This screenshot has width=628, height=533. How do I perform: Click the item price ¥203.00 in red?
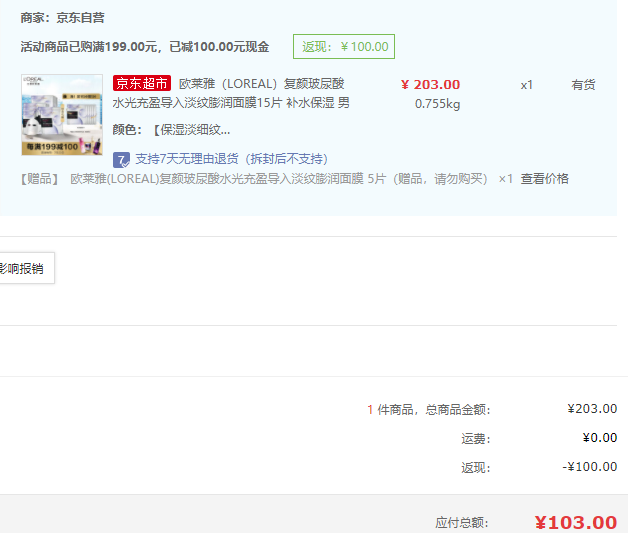(431, 84)
